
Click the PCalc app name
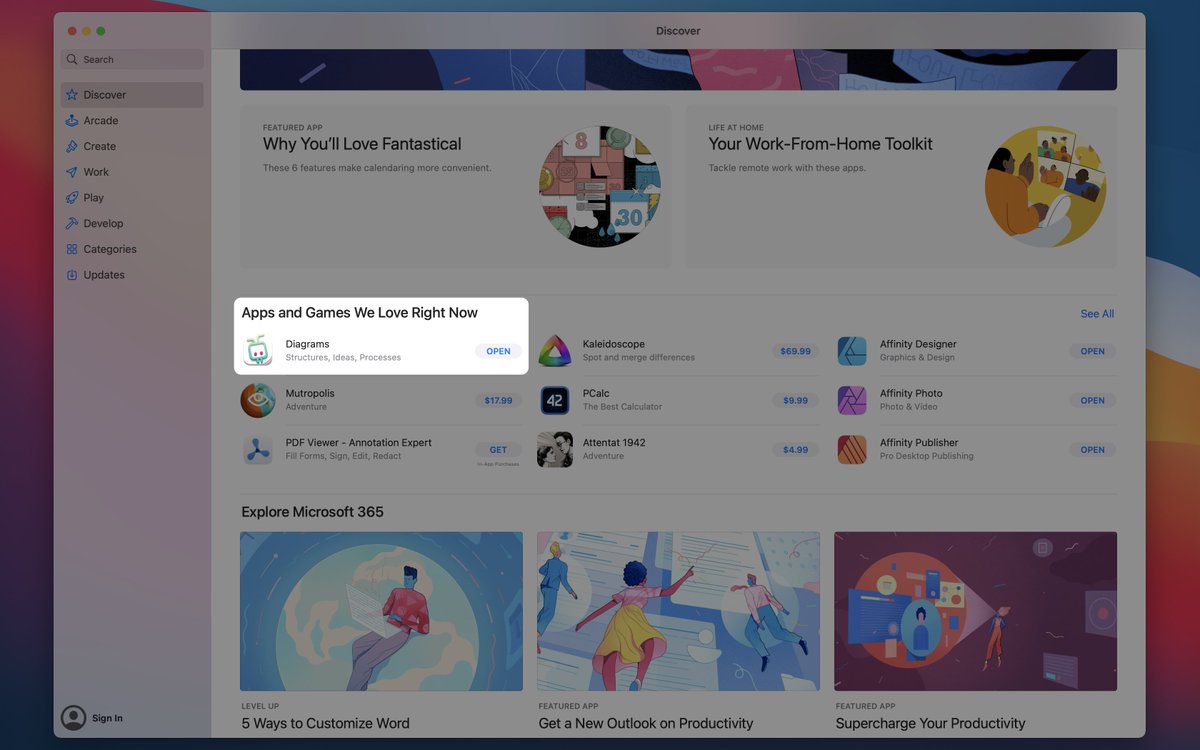click(x=596, y=394)
